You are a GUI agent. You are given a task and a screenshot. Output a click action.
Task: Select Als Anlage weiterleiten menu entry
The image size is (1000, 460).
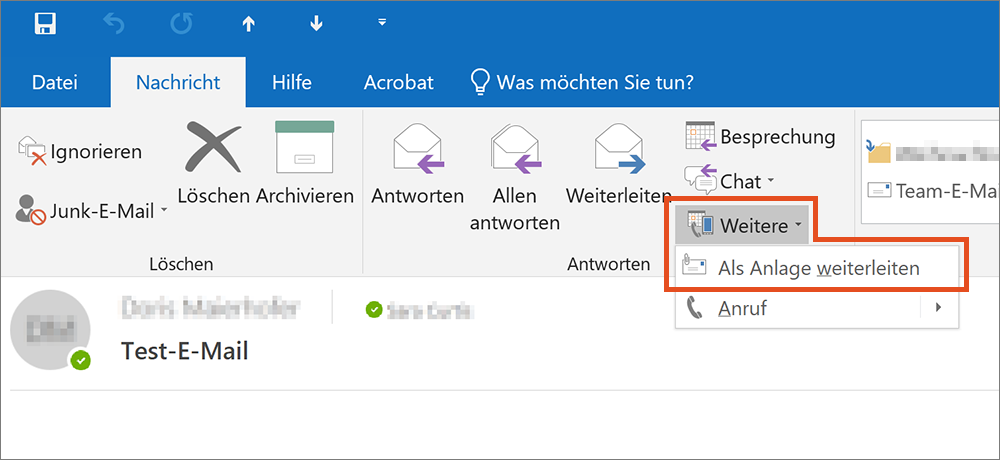pos(817,268)
